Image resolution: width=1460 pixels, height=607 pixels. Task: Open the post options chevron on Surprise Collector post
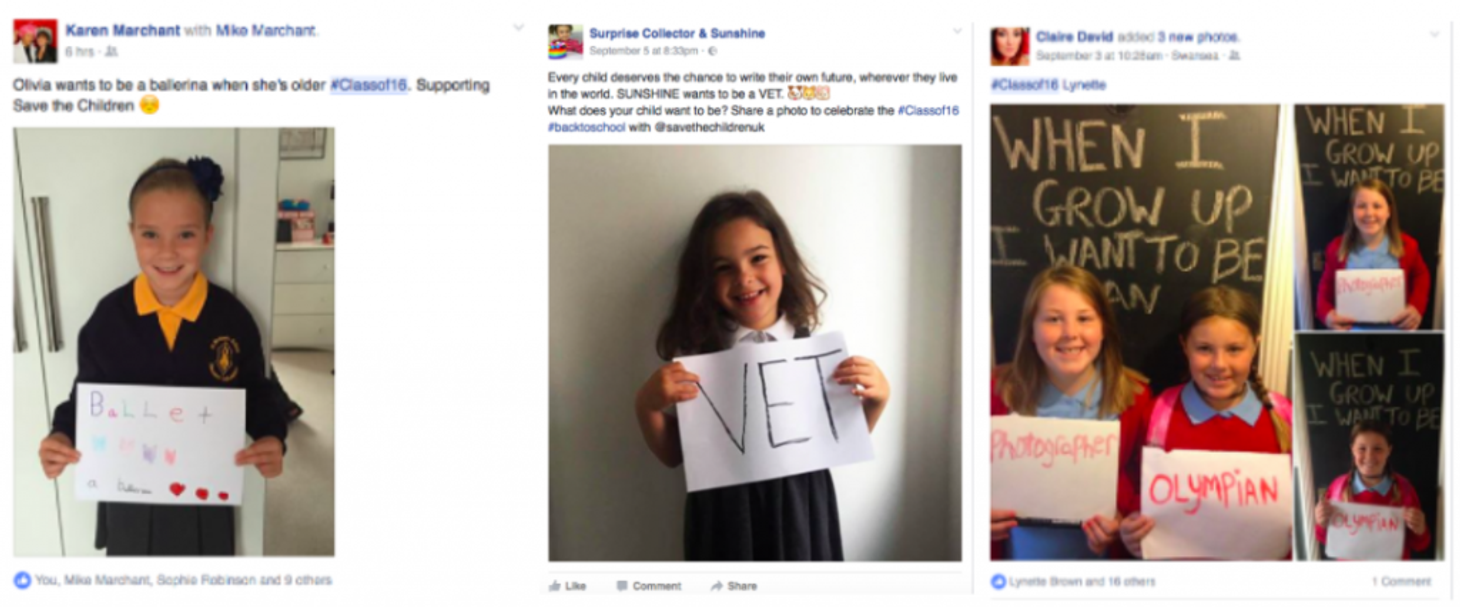point(957,31)
